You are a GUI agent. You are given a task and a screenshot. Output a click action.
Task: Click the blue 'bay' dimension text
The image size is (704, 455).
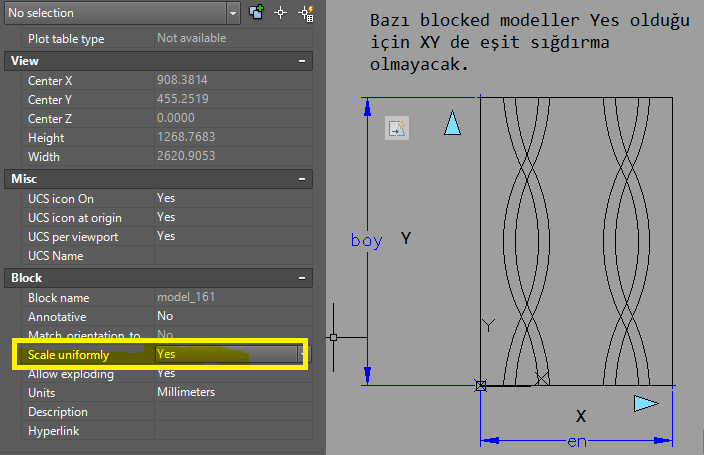tap(367, 241)
